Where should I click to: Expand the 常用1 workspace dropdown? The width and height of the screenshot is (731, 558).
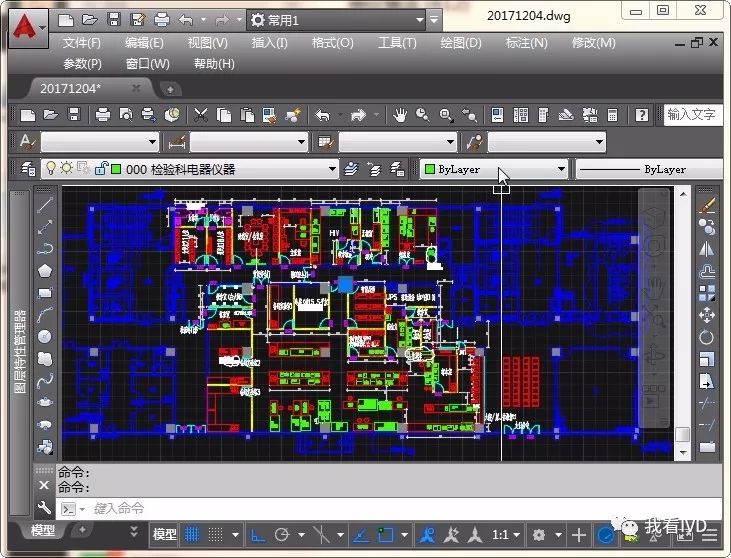click(433, 20)
